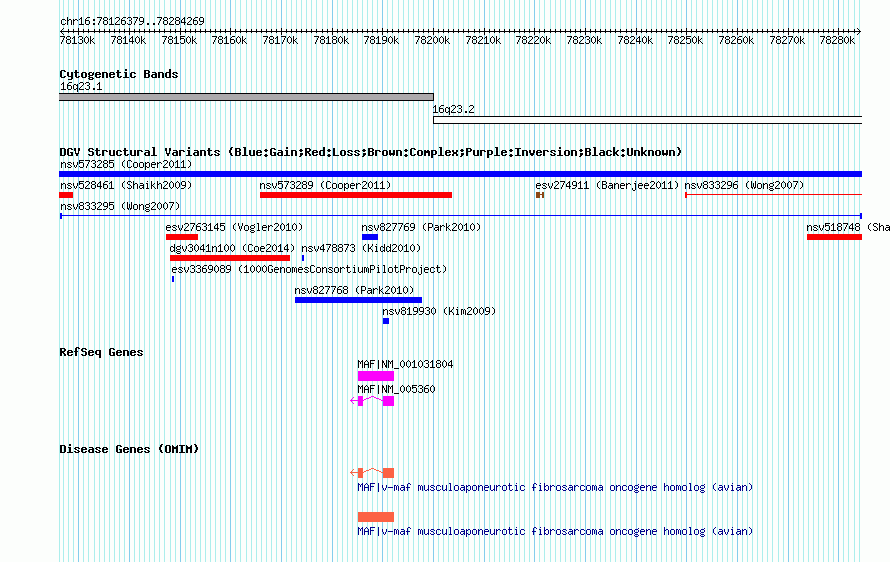The height and width of the screenshot is (562, 890).
Task: Open the lower MAF v-maf OMIM link
Action: pyautogui.click(x=555, y=531)
